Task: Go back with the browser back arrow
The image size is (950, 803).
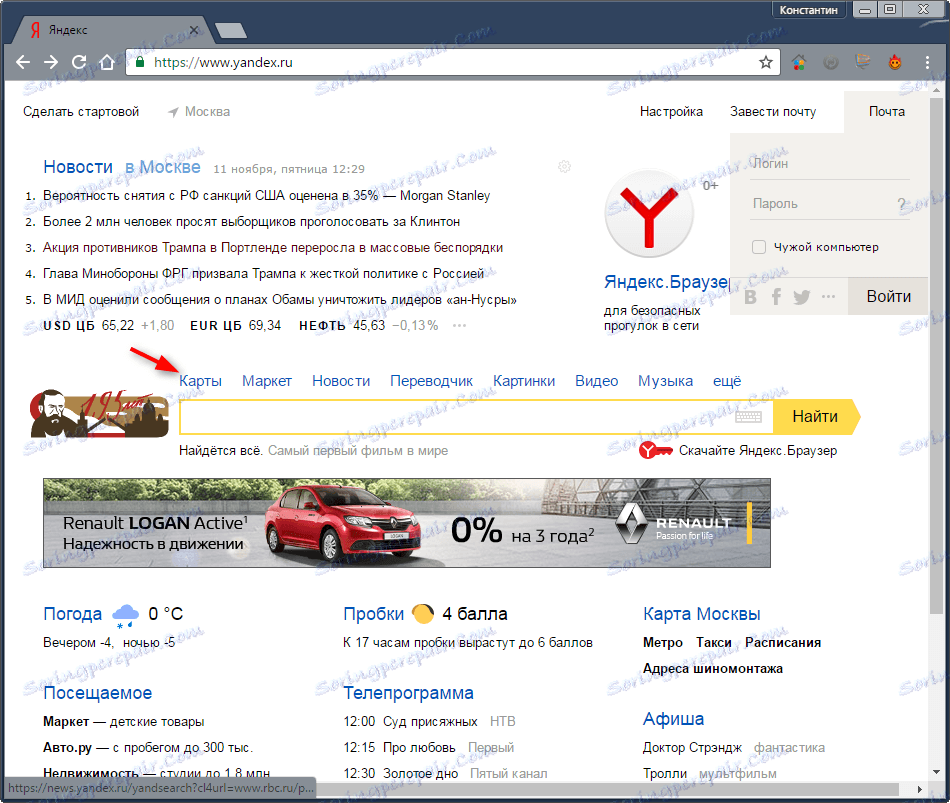Action: (22, 62)
